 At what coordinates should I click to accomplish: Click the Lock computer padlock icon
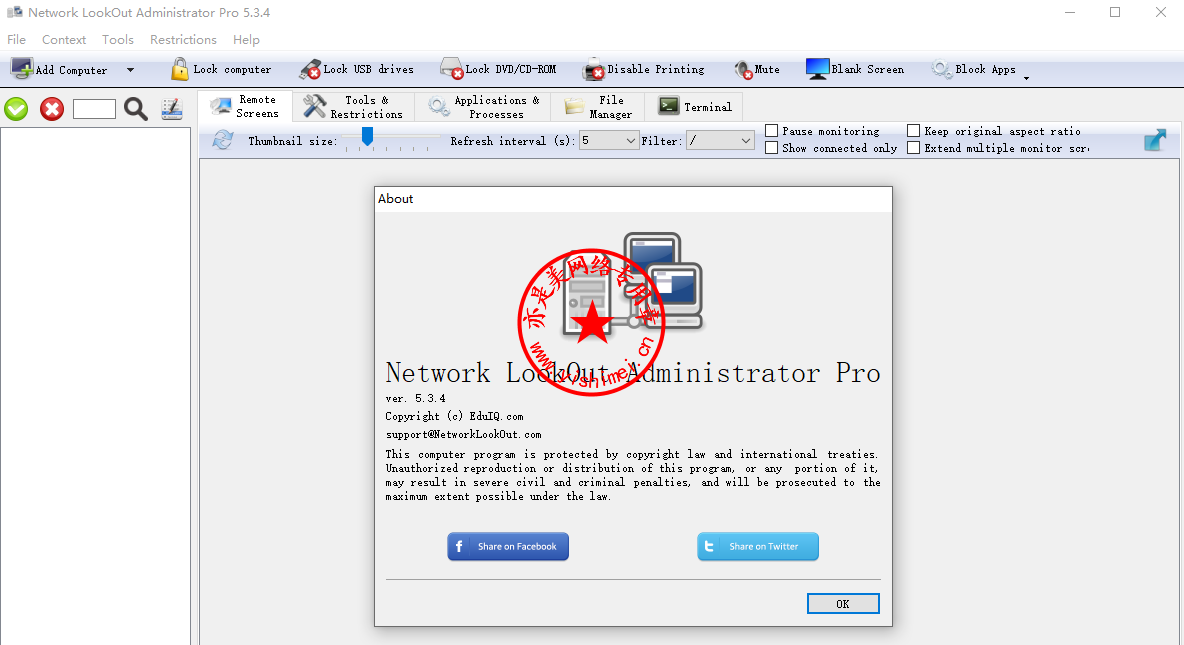pos(180,69)
